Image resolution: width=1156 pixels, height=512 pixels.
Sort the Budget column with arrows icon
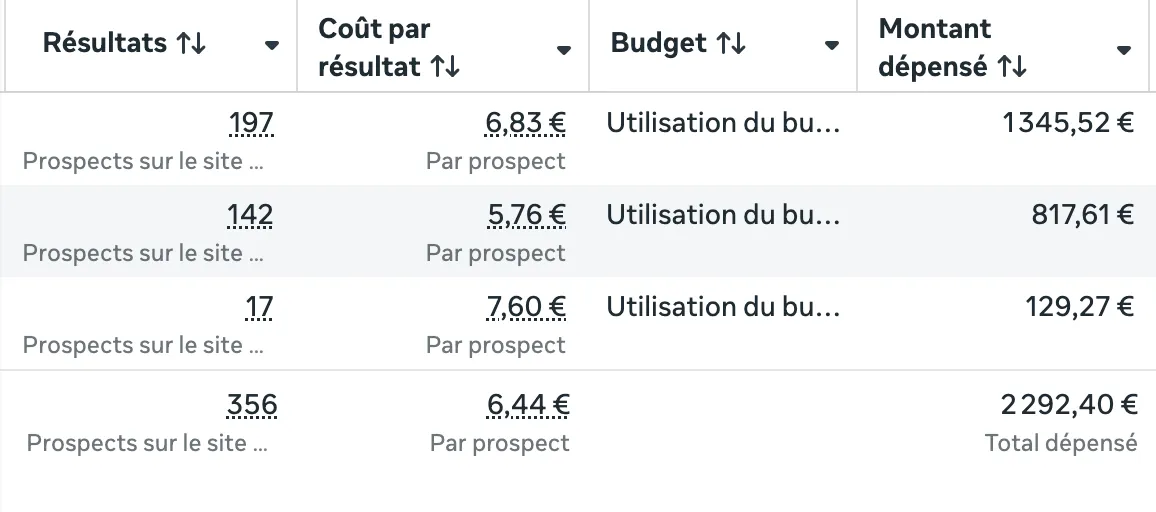[x=731, y=44]
